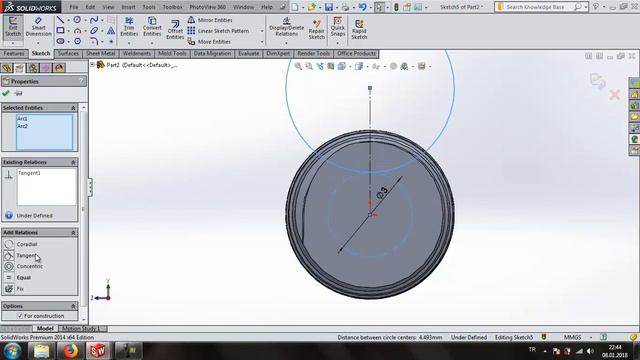Click the Rapid Sketch icon
Screen dimensions: 640x360
click(359, 29)
